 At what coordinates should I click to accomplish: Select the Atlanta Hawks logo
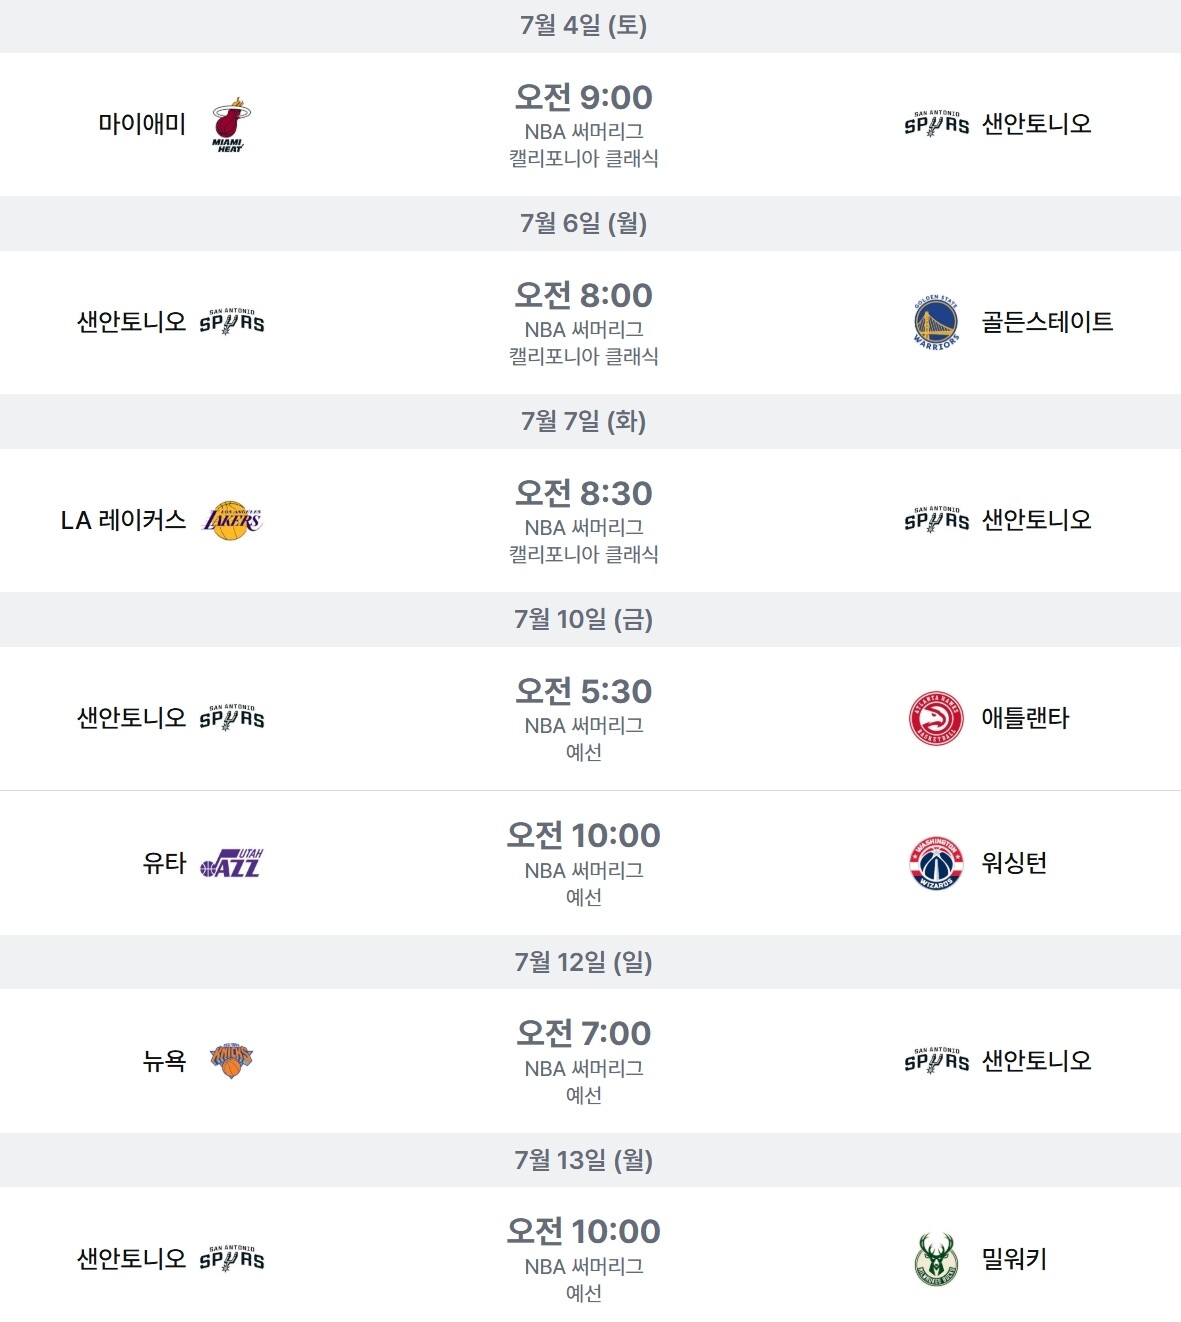(936, 718)
